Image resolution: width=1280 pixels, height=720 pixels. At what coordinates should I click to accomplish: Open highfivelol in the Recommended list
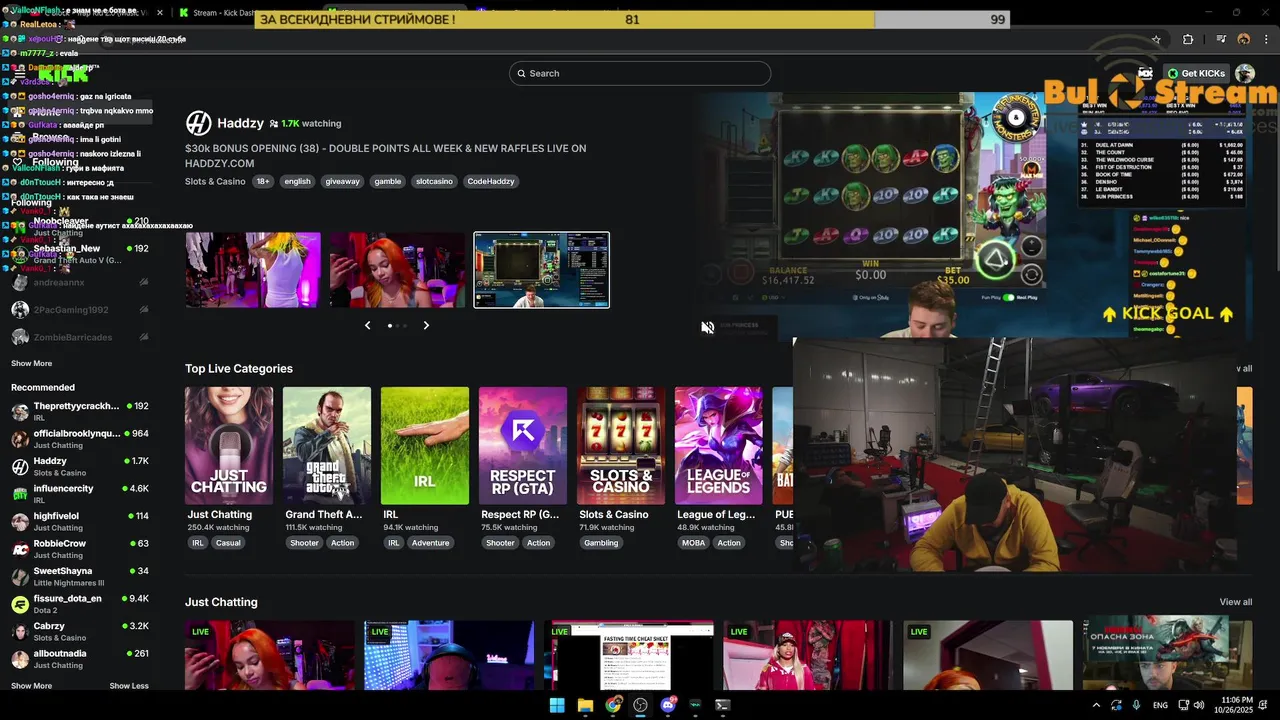click(80, 521)
